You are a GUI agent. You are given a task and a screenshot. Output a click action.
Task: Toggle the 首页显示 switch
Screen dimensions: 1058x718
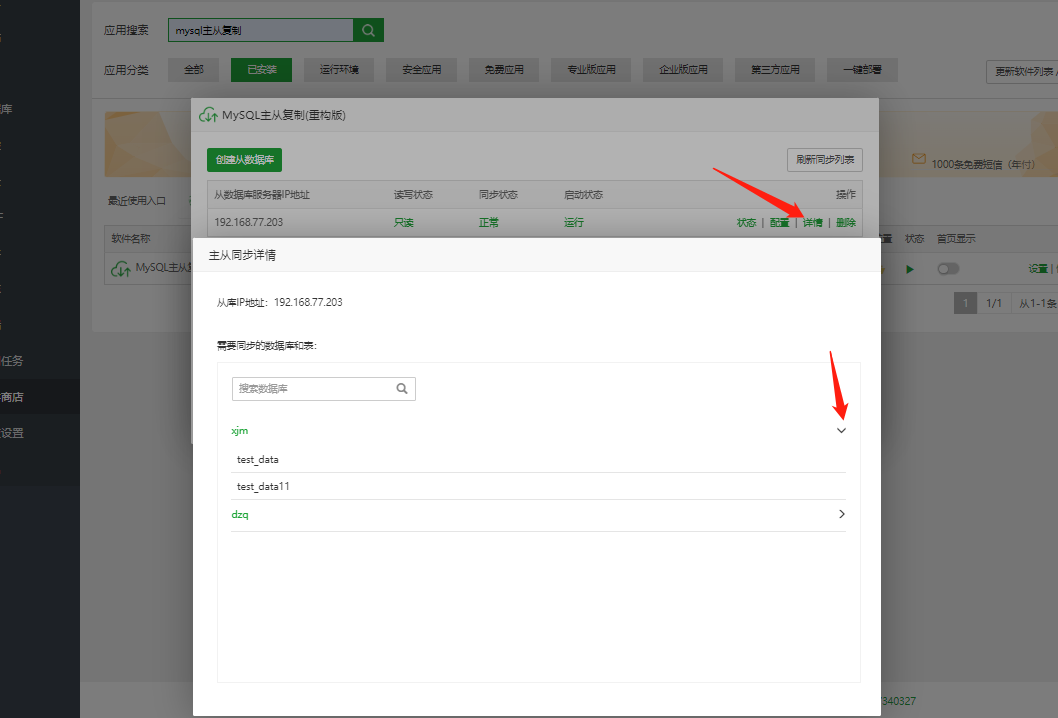948,269
